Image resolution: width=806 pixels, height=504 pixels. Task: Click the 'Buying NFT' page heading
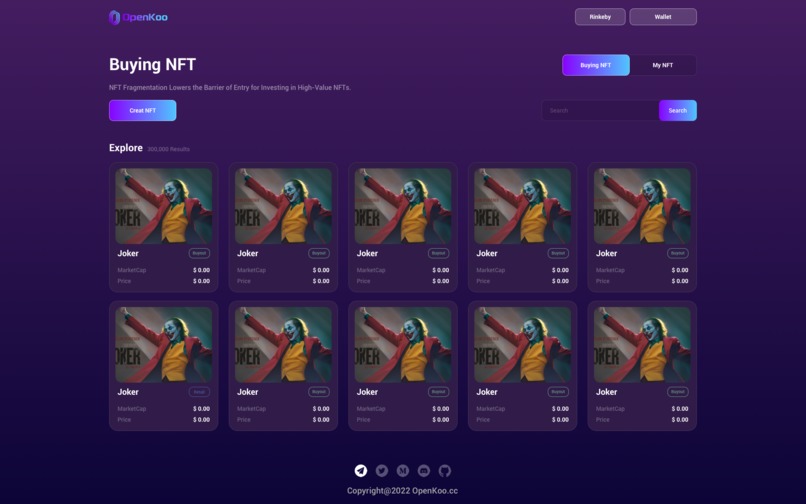[x=152, y=65]
